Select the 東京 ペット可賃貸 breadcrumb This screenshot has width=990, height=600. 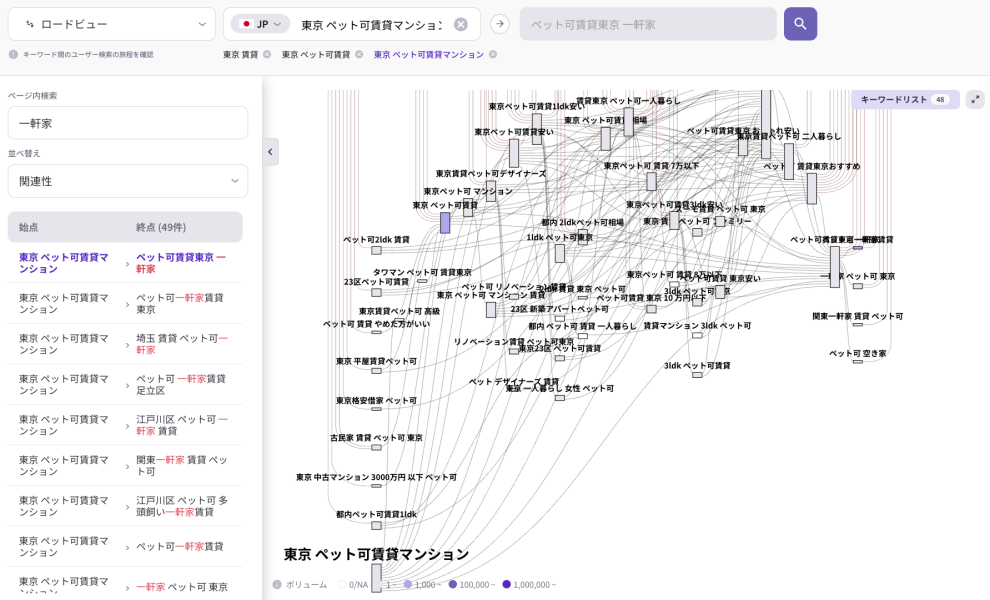316,55
